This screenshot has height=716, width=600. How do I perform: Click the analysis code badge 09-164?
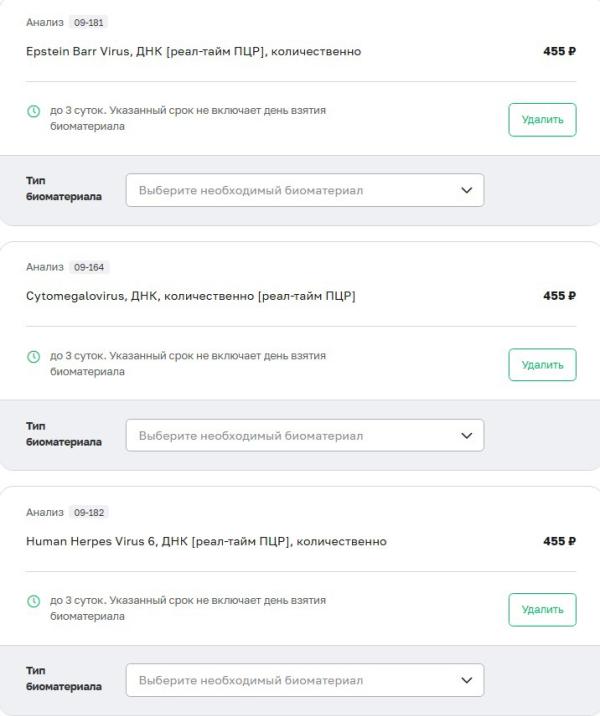pyautogui.click(x=89, y=267)
